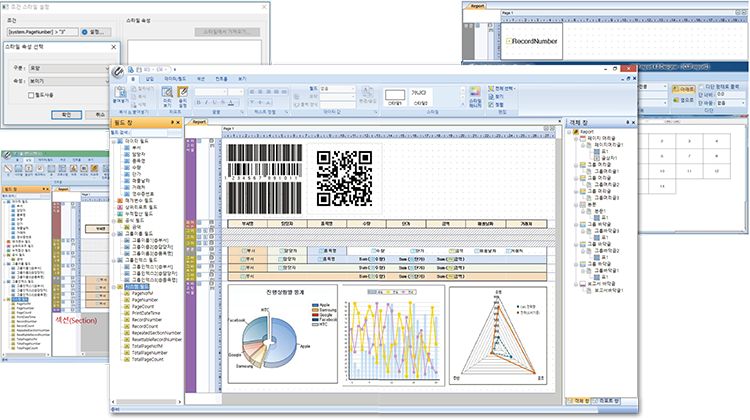Switch to the Section ribbon tab
750x420 pixels.
(x=201, y=79)
